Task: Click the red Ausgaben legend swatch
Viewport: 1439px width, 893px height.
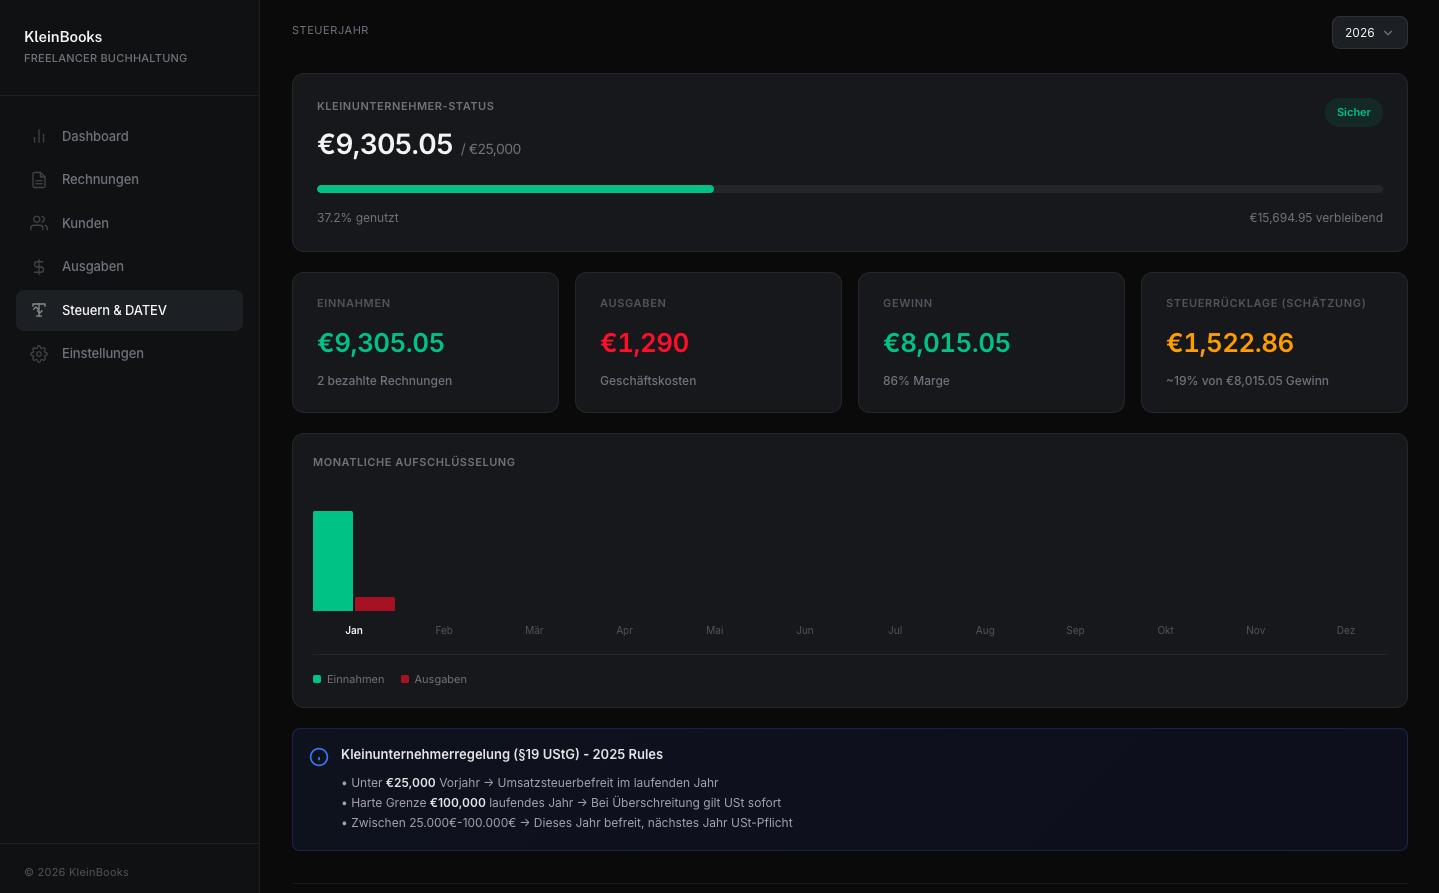Action: [405, 680]
